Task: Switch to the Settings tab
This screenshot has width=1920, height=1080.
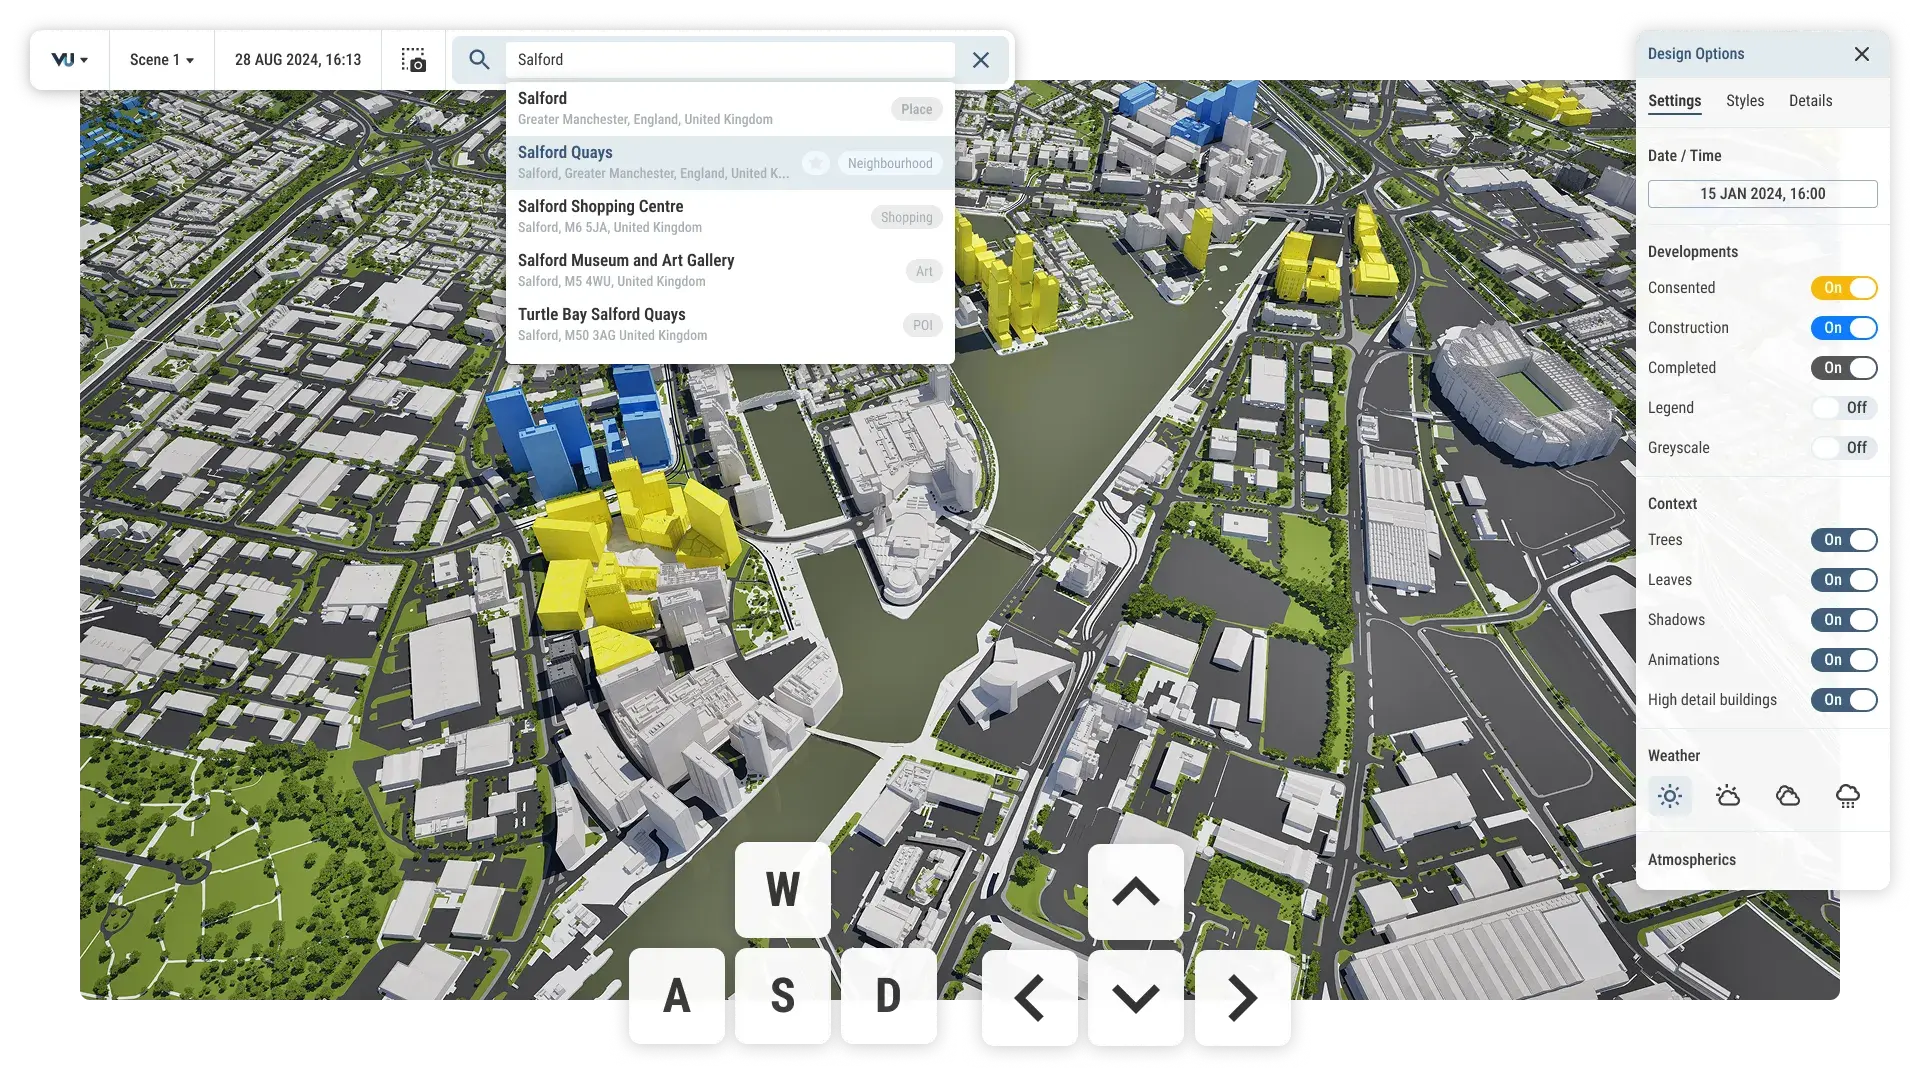Action: pyautogui.click(x=1674, y=101)
